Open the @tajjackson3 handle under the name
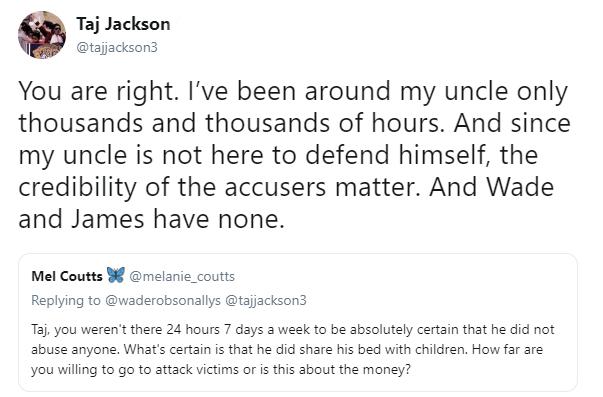This screenshot has height=397, width=603. click(x=117, y=47)
